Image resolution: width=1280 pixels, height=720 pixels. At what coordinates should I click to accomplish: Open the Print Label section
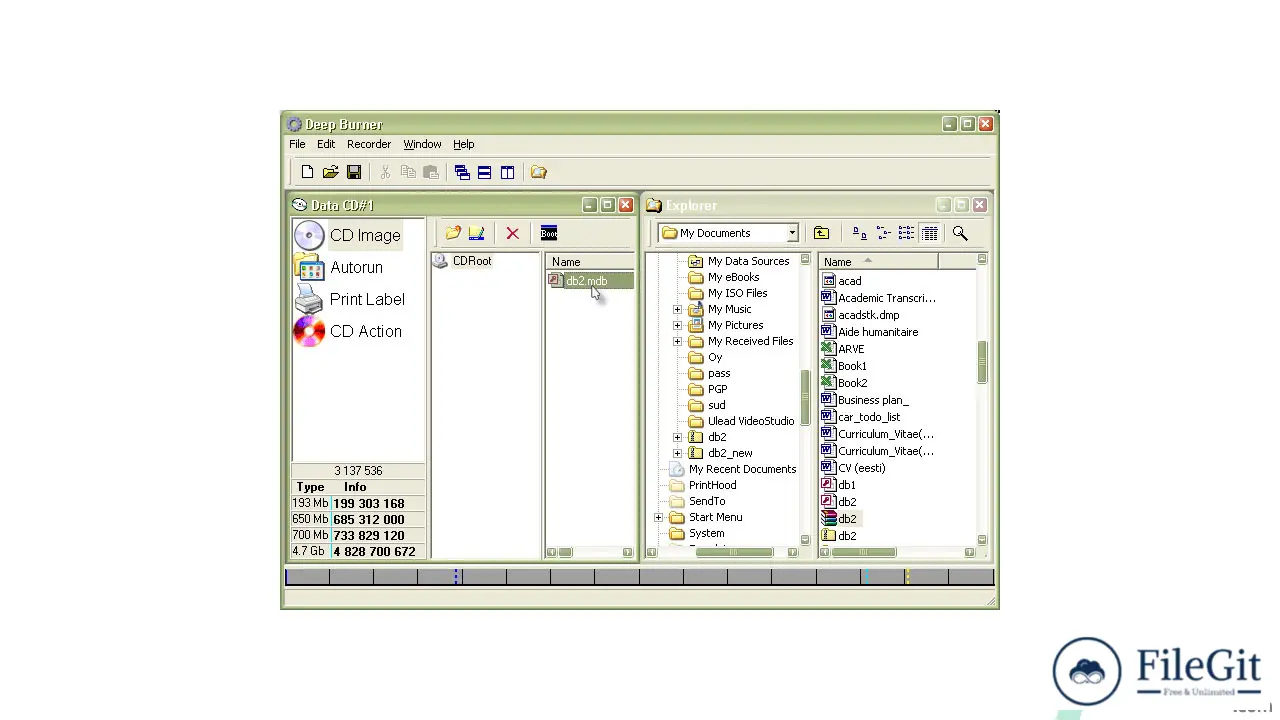pyautogui.click(x=351, y=299)
